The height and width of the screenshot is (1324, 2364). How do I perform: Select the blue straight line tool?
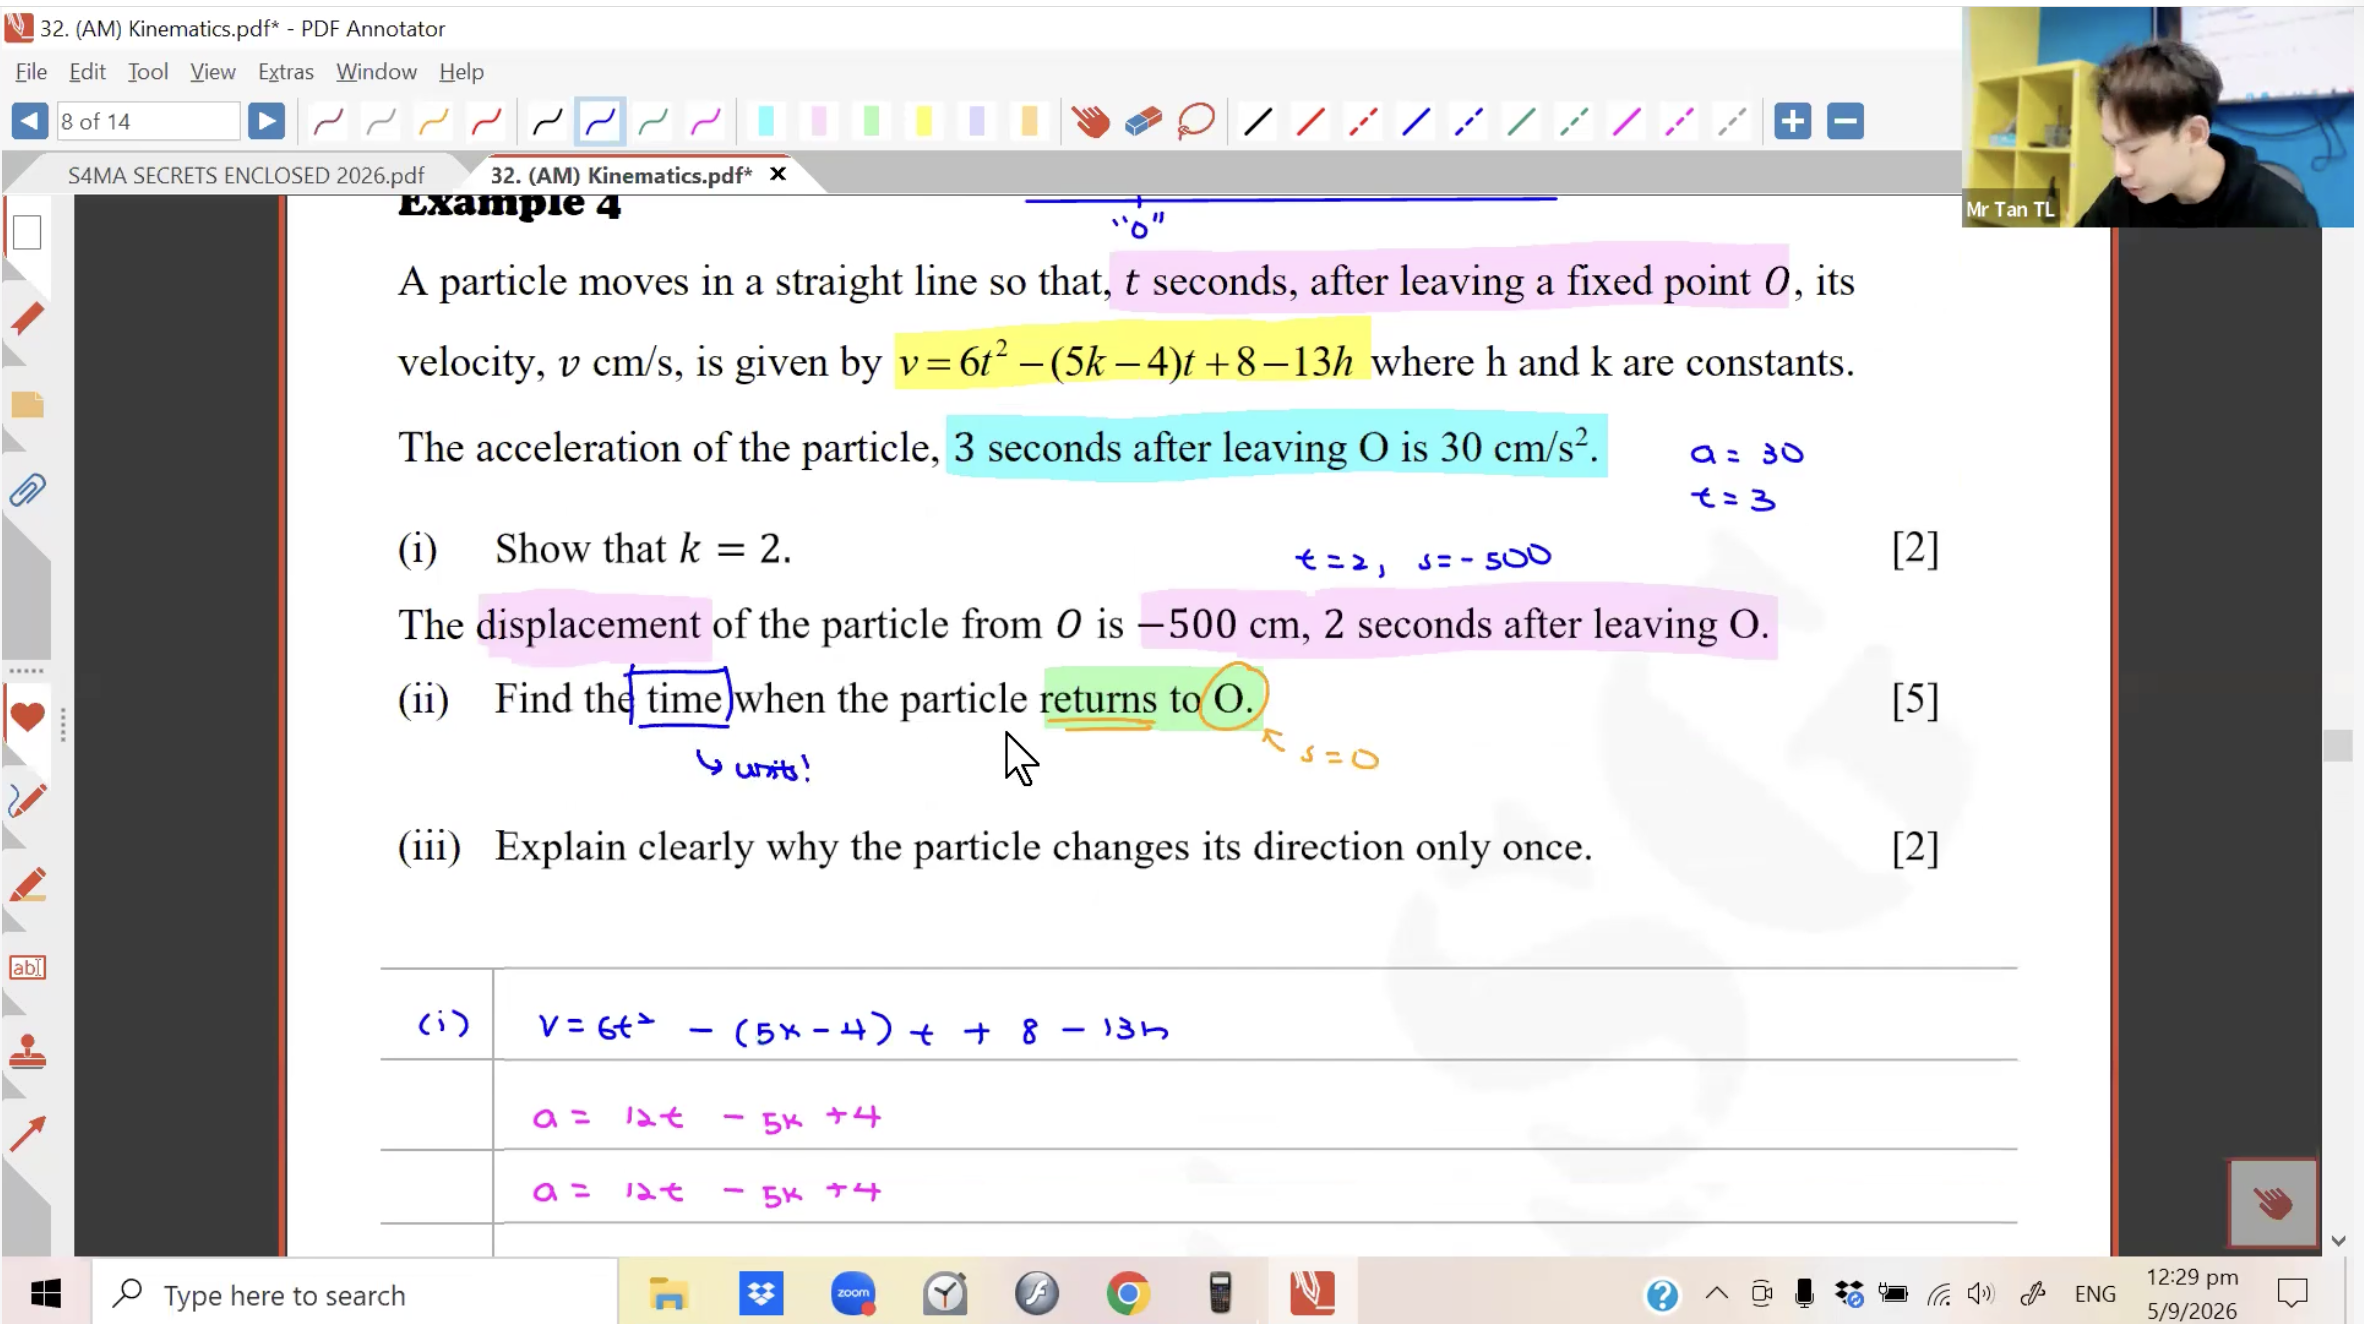coord(1415,122)
